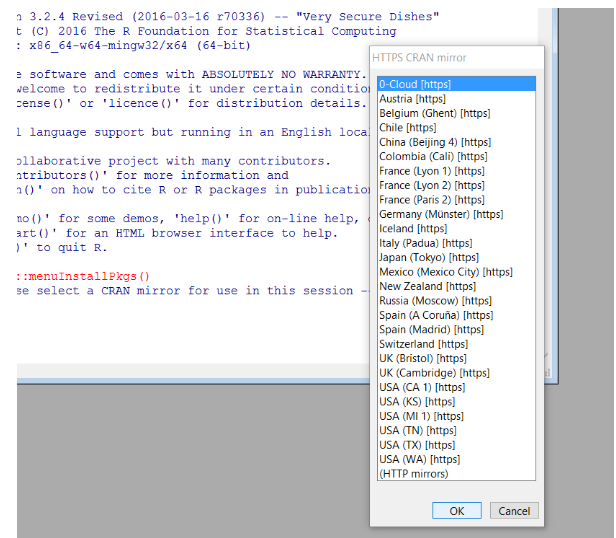Select Iceland [https] mirror
616x538 pixels.
coord(456,228)
